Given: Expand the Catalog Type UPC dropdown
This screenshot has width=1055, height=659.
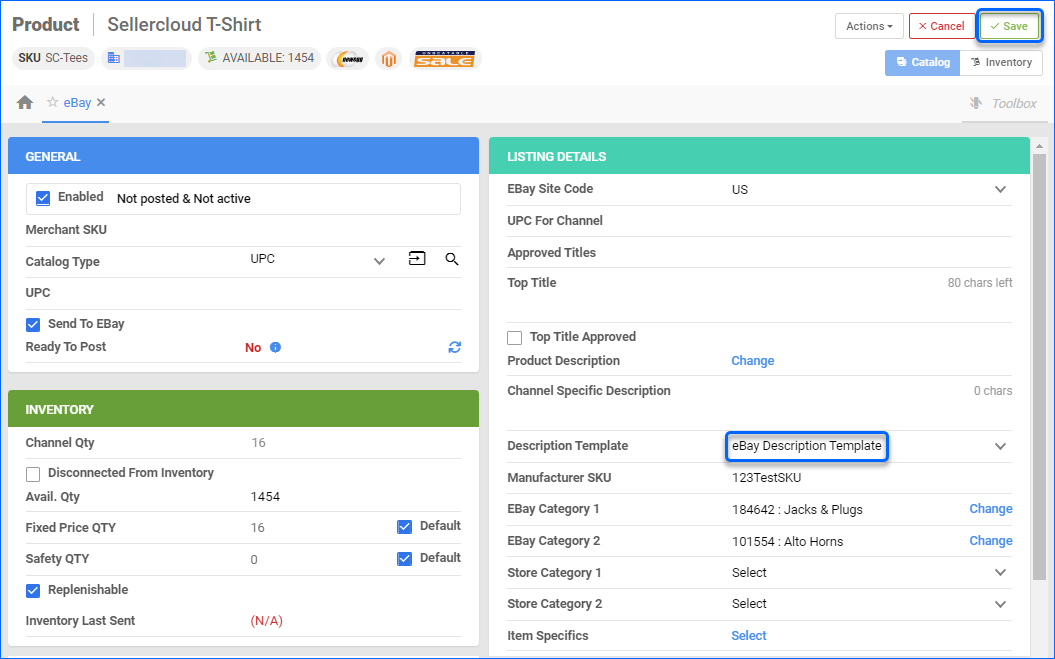Looking at the screenshot, I should tap(379, 261).
